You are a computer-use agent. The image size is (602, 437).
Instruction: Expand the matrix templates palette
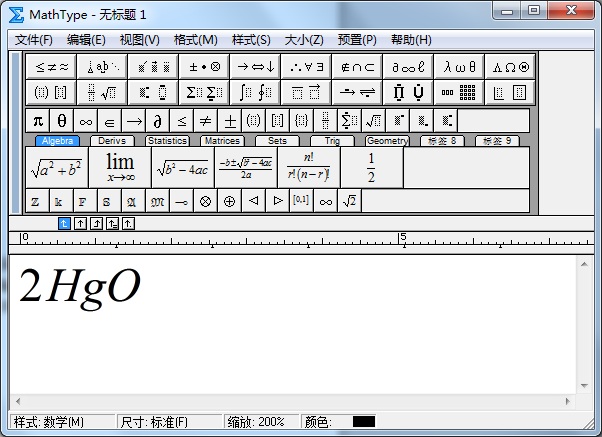(460, 92)
